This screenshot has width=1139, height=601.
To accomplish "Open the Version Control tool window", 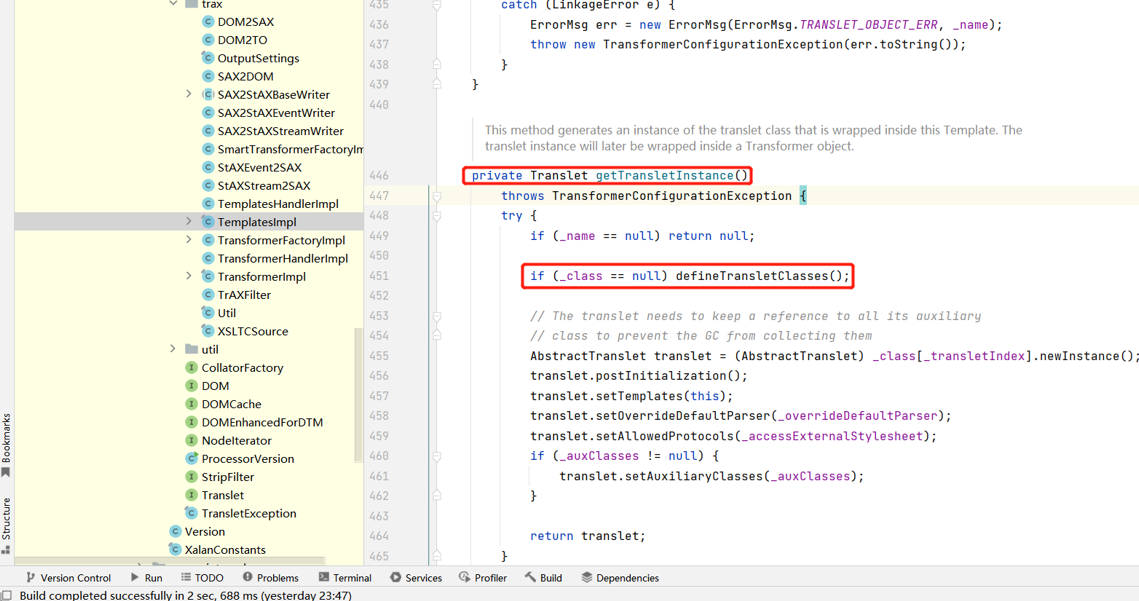I will [66, 578].
